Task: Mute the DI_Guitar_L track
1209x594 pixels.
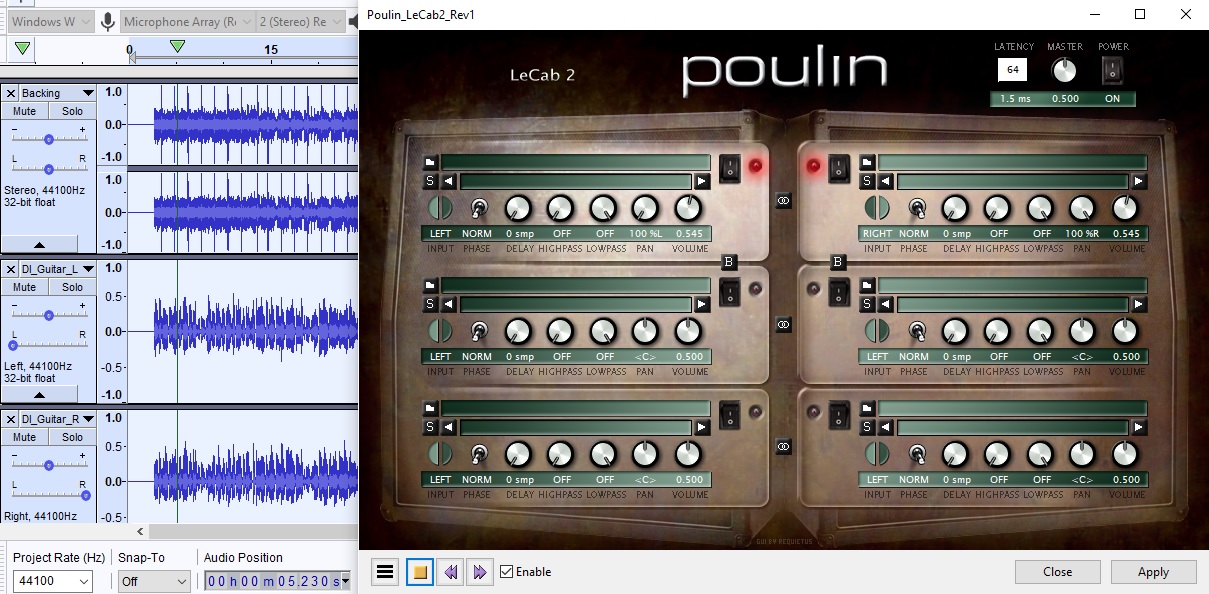Action: click(25, 287)
